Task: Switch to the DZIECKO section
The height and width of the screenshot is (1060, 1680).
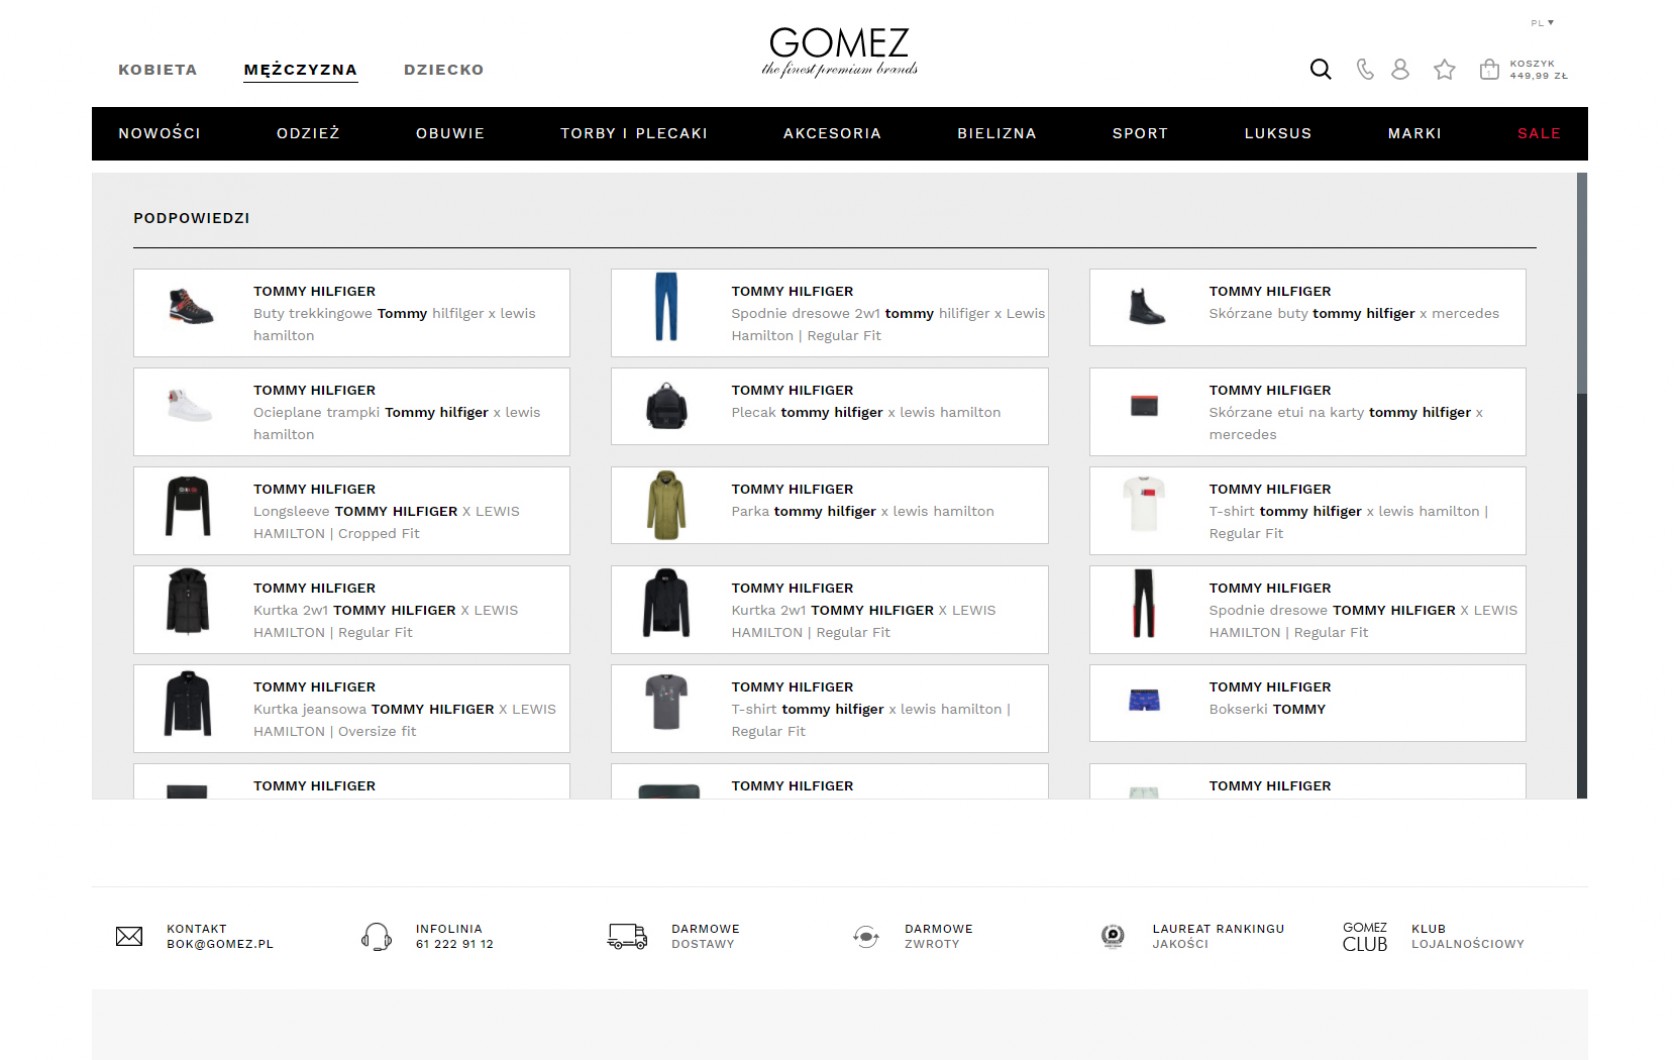Action: [x=444, y=70]
